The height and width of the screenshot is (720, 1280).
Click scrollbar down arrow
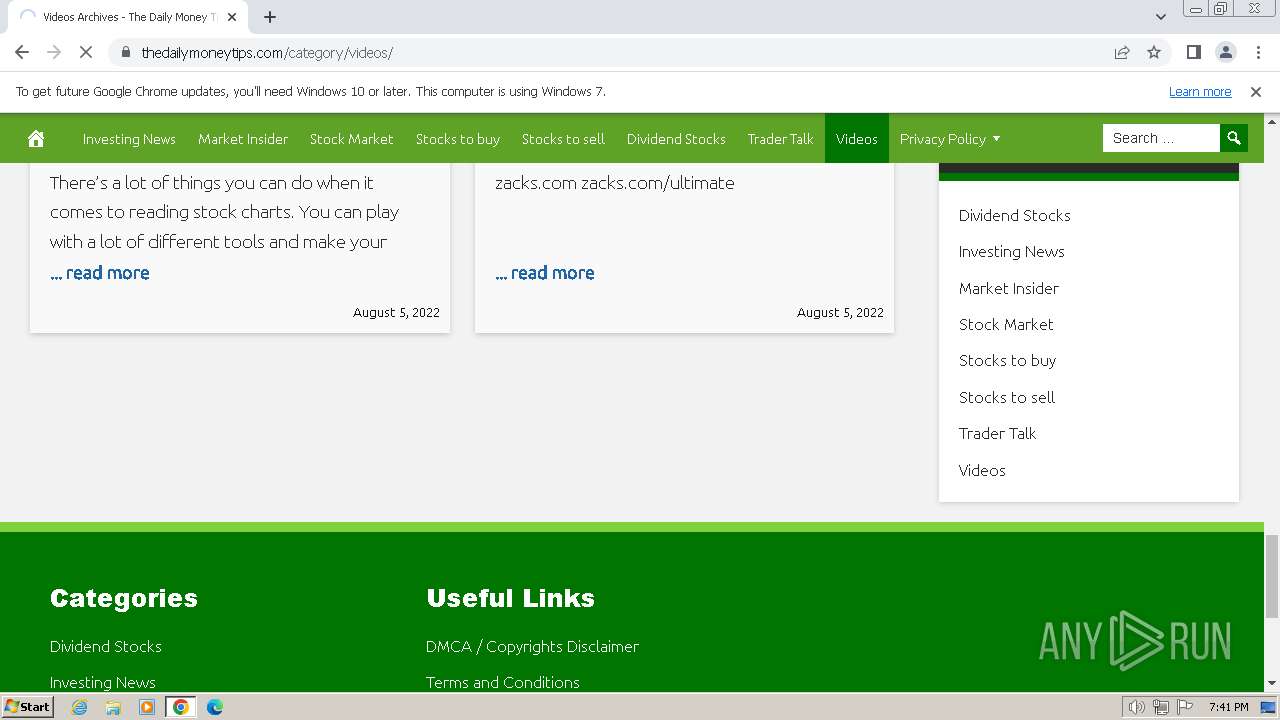[1272, 684]
